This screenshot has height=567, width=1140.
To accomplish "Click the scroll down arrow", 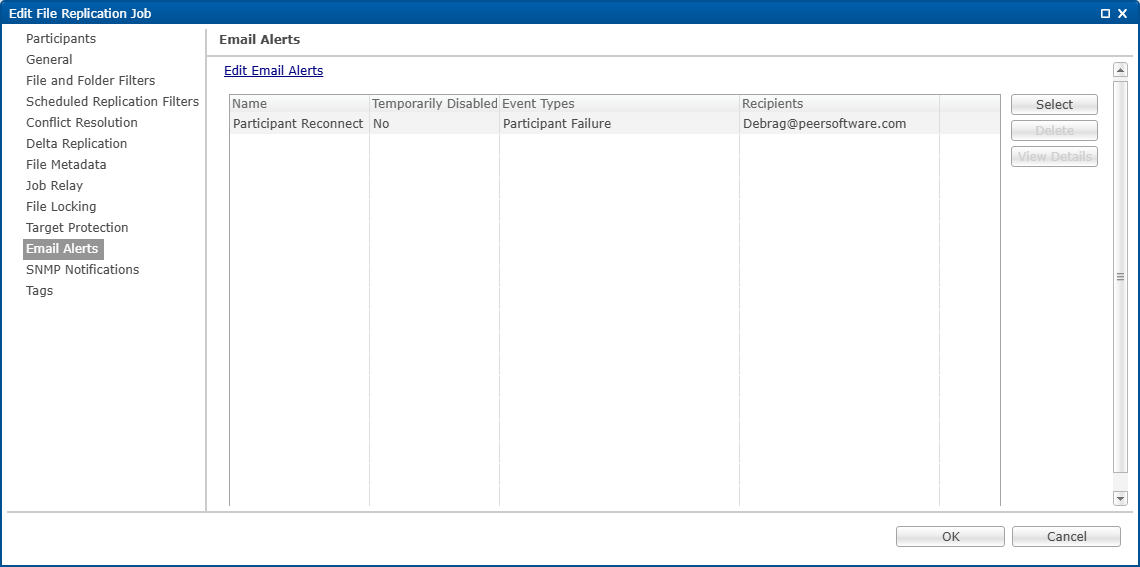I will [1120, 498].
